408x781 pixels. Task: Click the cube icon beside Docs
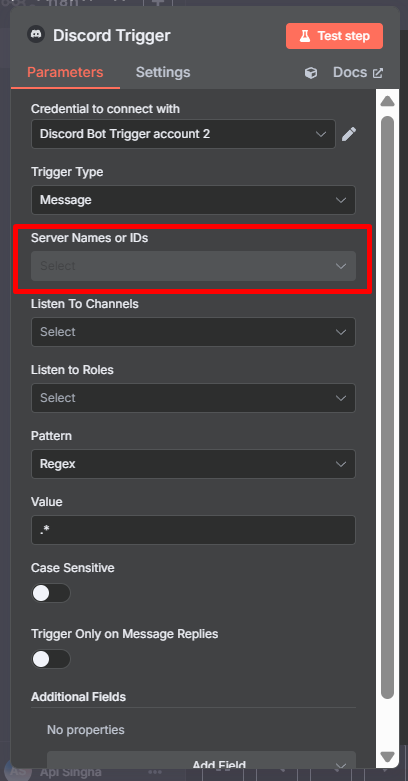coord(311,73)
